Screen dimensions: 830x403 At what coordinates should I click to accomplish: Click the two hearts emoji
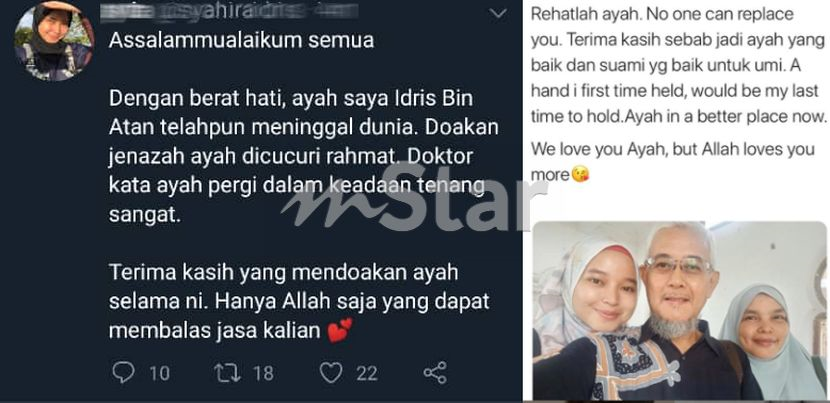[x=340, y=330]
